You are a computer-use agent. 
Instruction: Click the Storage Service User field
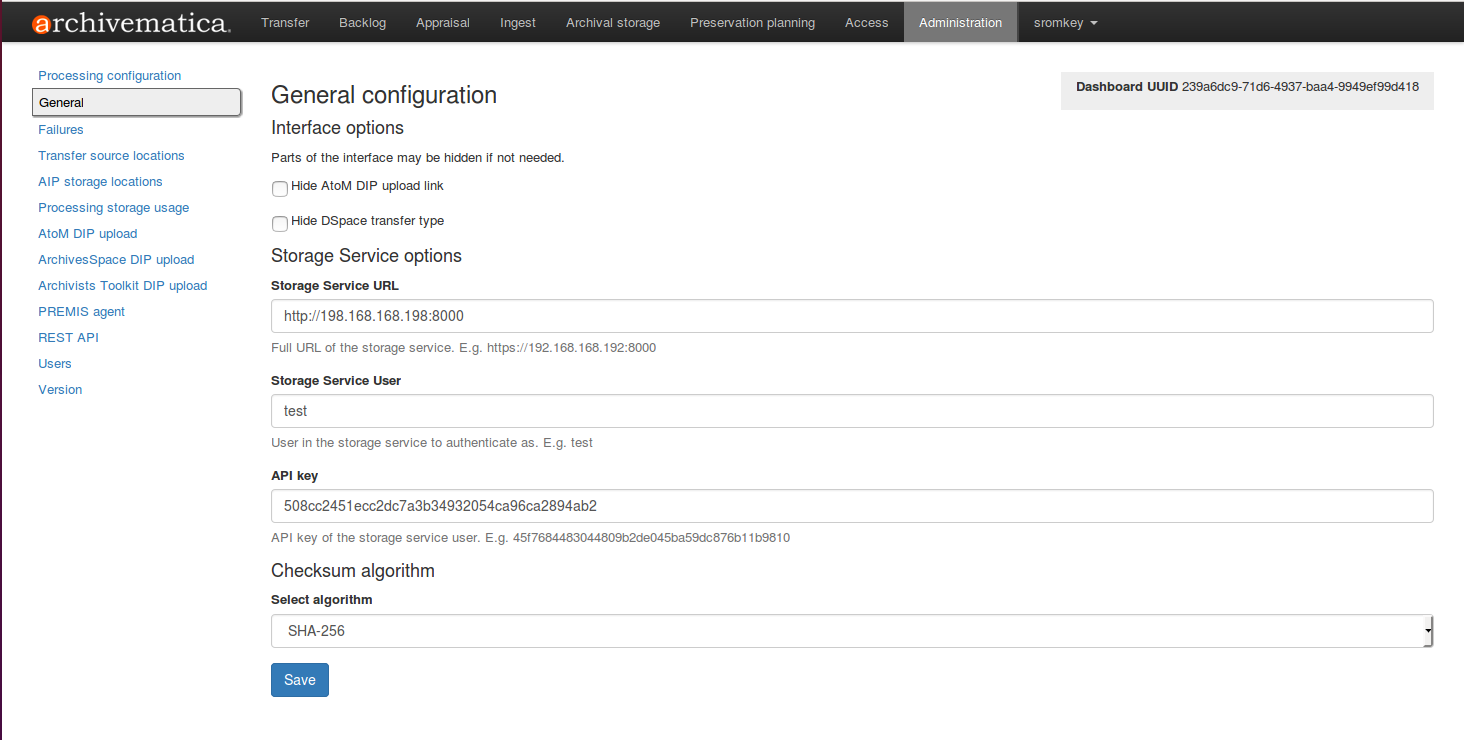pos(851,411)
